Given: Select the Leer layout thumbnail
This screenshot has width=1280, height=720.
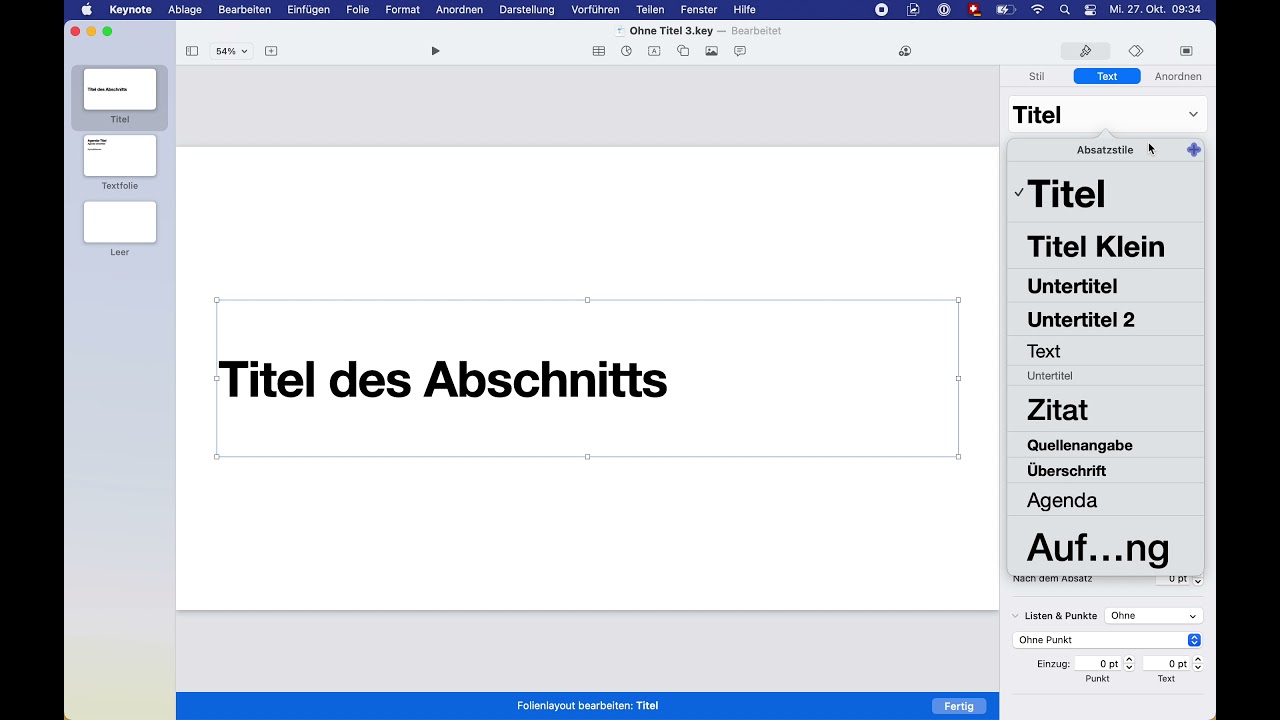Looking at the screenshot, I should click(120, 222).
